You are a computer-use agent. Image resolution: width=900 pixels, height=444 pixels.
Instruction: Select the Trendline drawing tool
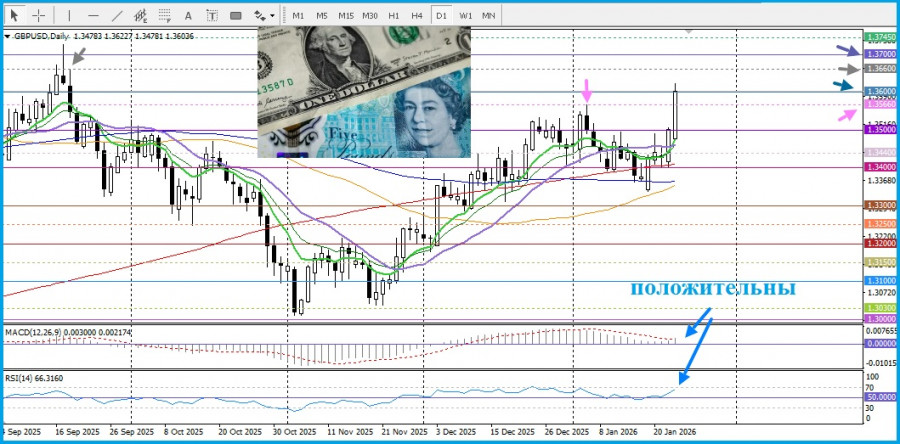click(118, 16)
